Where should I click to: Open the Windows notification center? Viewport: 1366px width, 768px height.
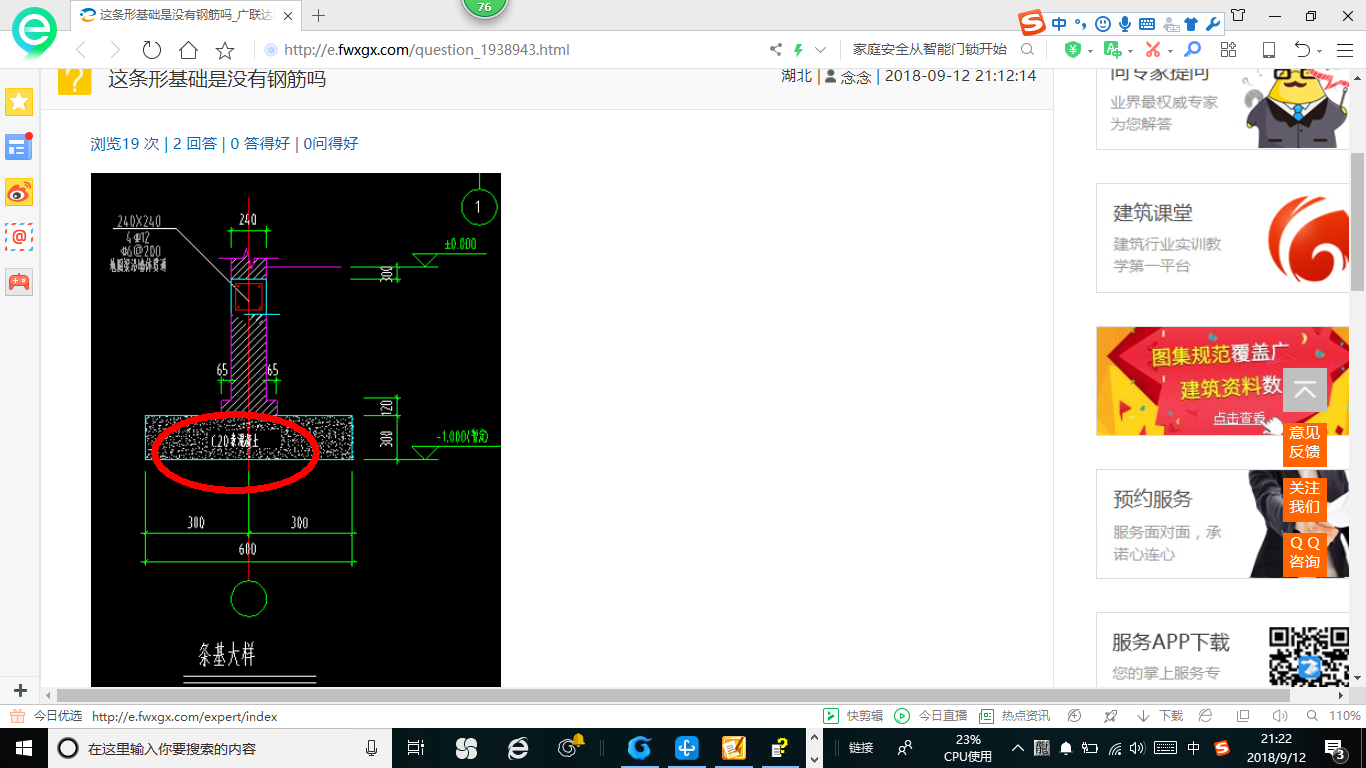(x=1335, y=748)
